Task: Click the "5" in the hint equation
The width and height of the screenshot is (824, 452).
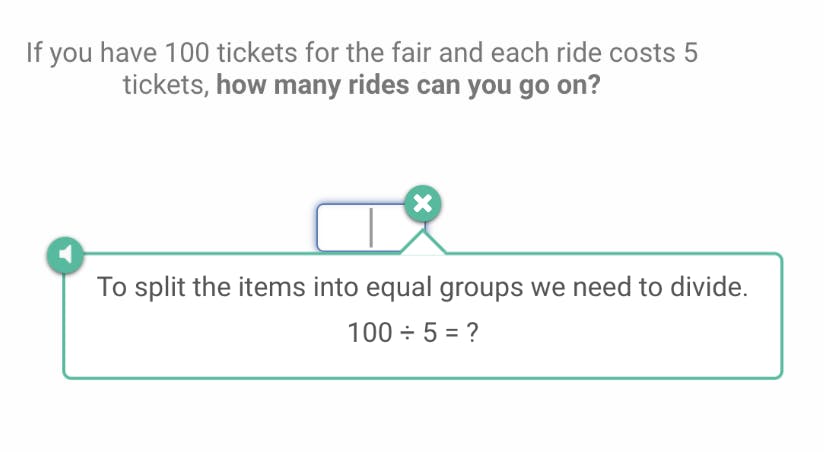Action: [428, 333]
